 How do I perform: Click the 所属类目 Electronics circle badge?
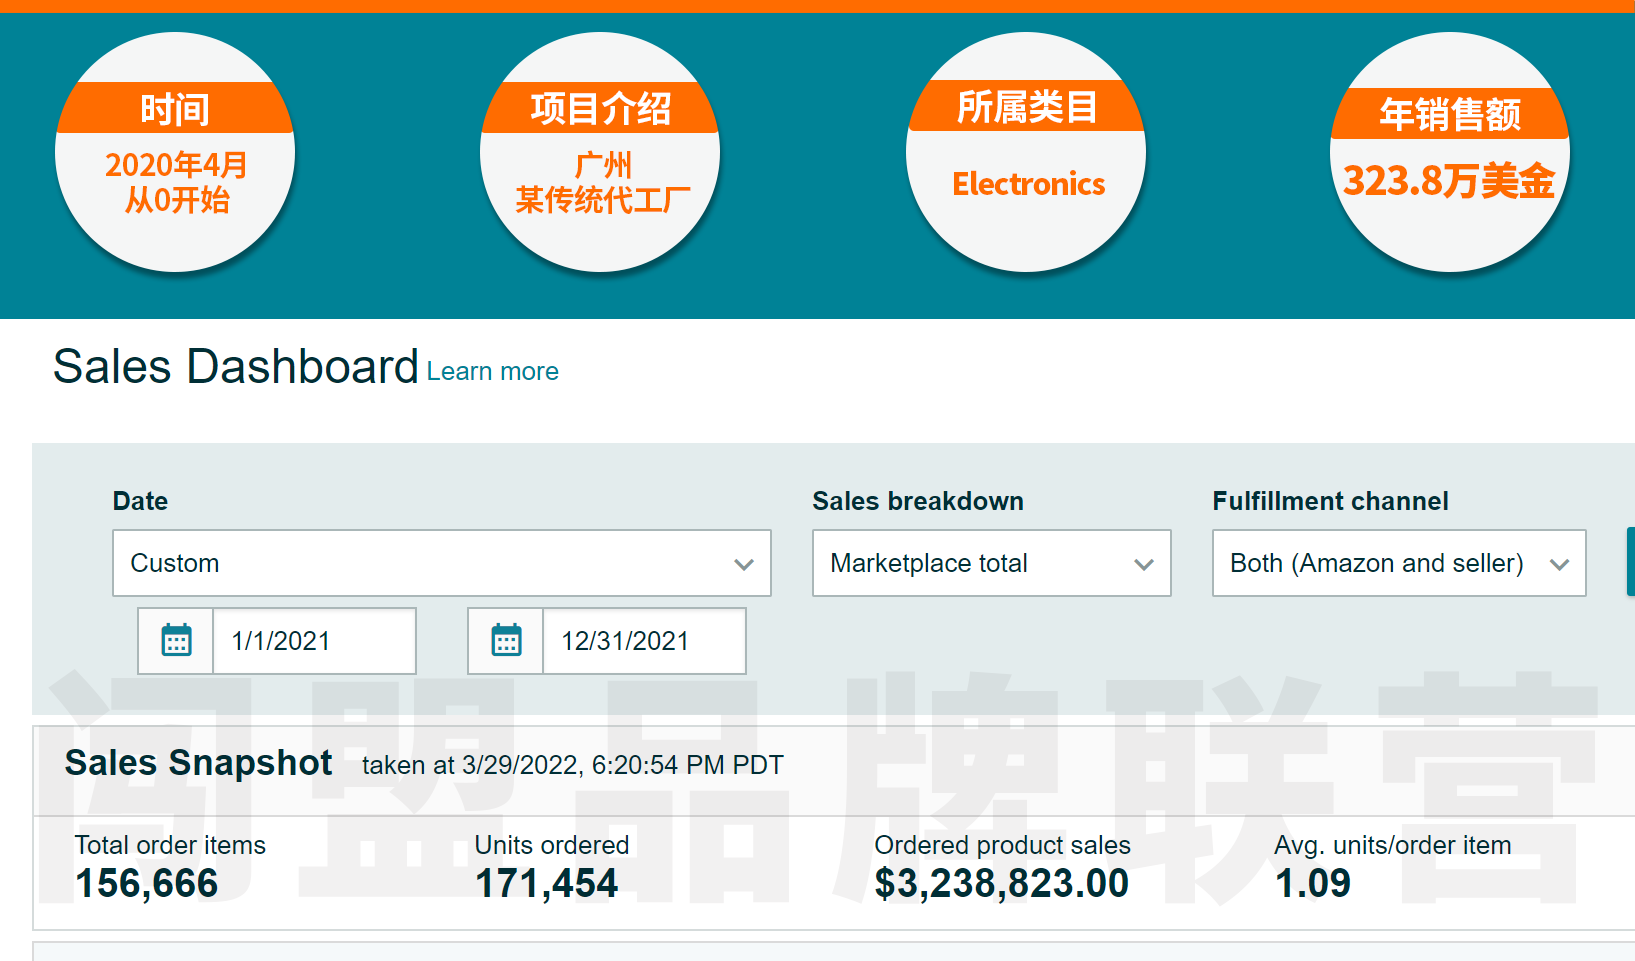[1026, 153]
